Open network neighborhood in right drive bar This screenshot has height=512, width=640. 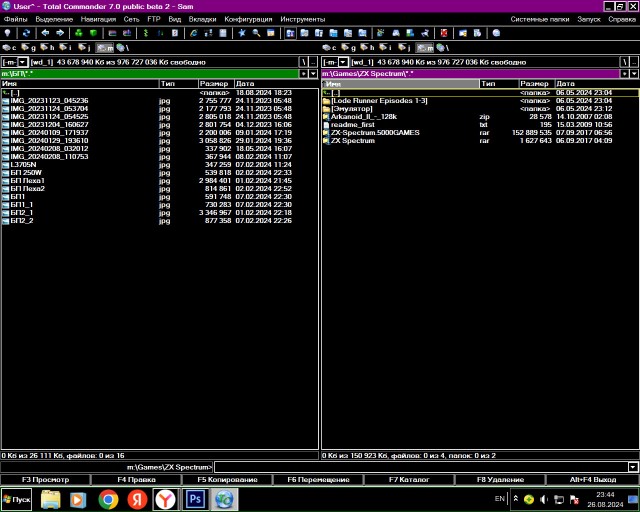click(x=443, y=48)
